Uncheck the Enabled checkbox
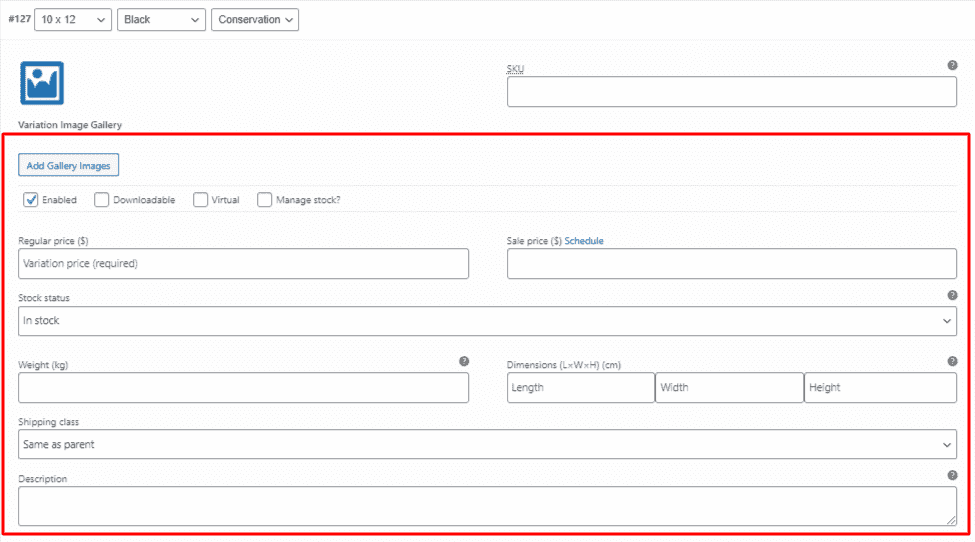Image resolution: width=975 pixels, height=542 pixels. pyautogui.click(x=30, y=200)
